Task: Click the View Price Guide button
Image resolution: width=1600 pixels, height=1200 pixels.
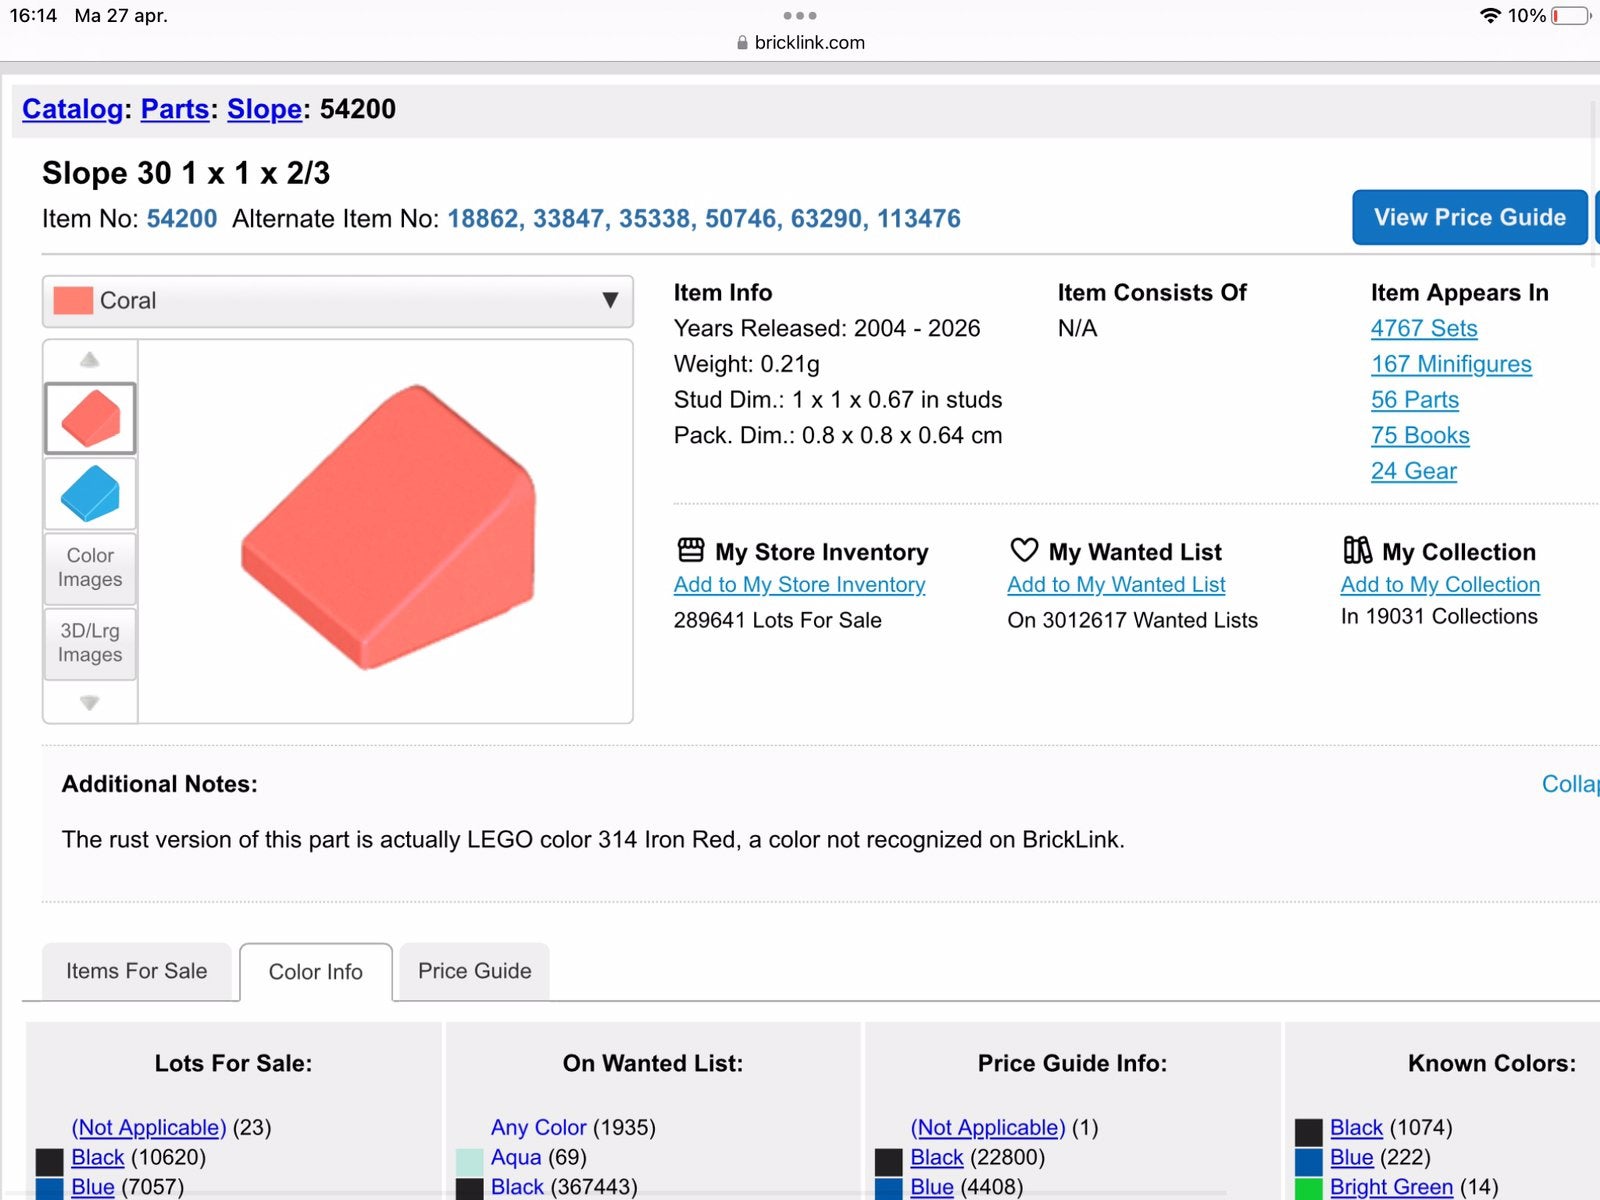Action: pos(1470,217)
